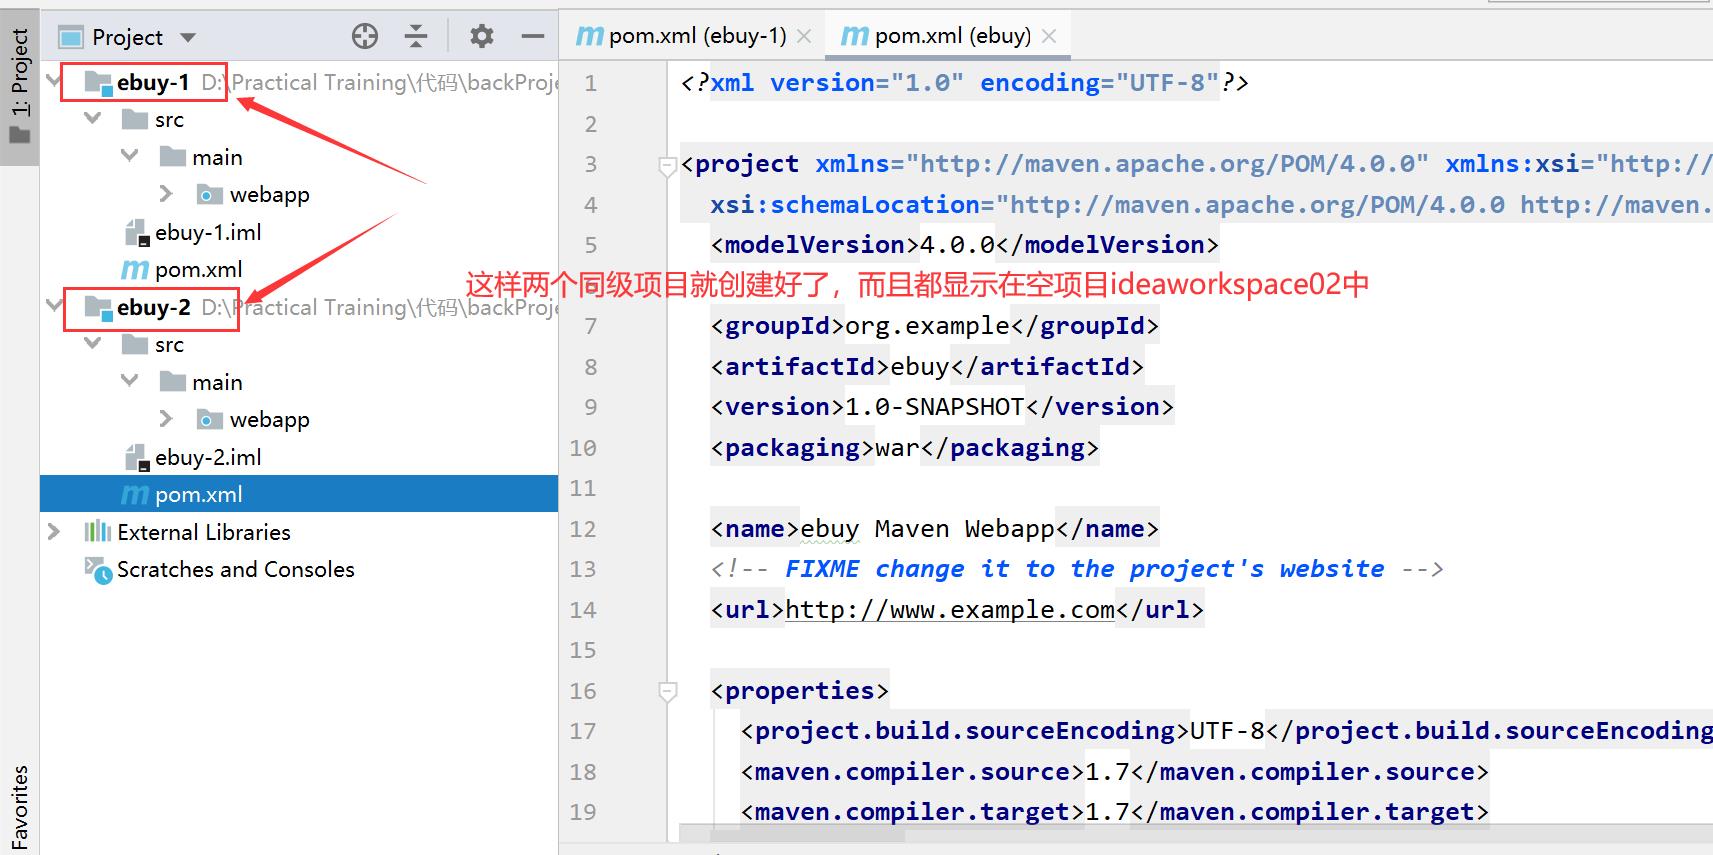The height and width of the screenshot is (855, 1713).
Task: Click the ebuy Maven Webapp name text
Action: tap(927, 529)
